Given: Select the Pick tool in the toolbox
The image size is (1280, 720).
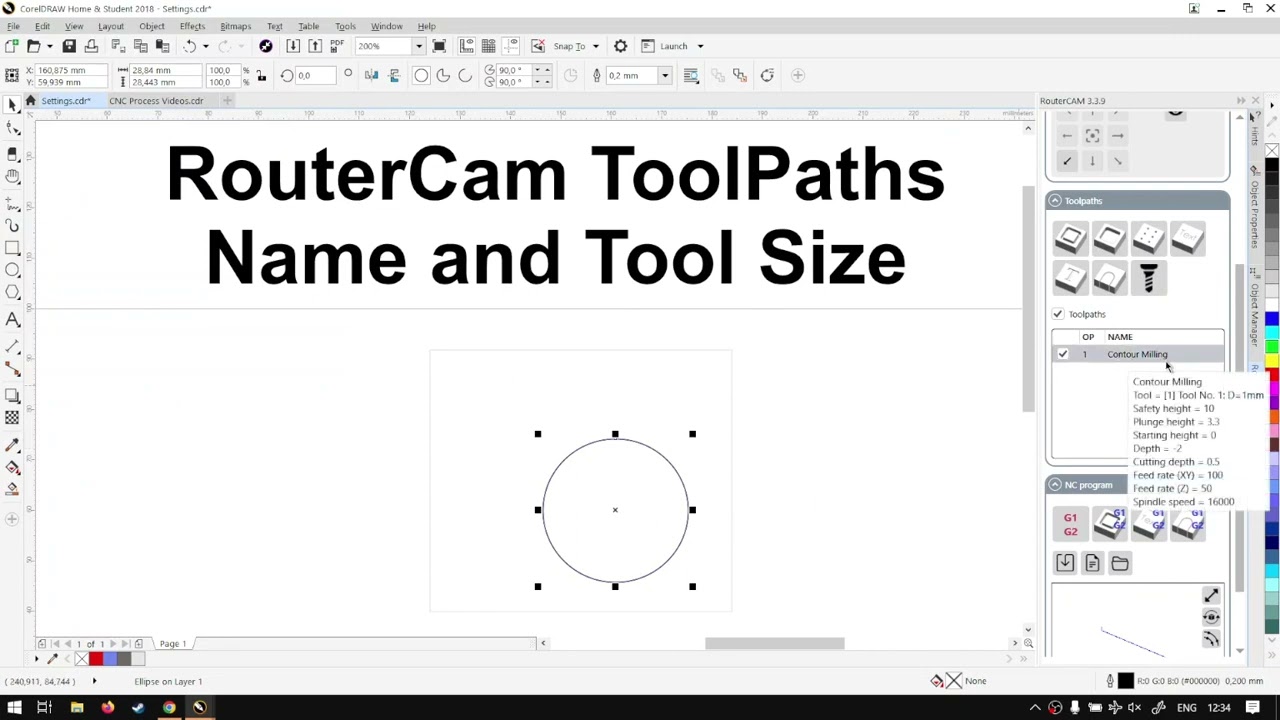Looking at the screenshot, I should [12, 105].
